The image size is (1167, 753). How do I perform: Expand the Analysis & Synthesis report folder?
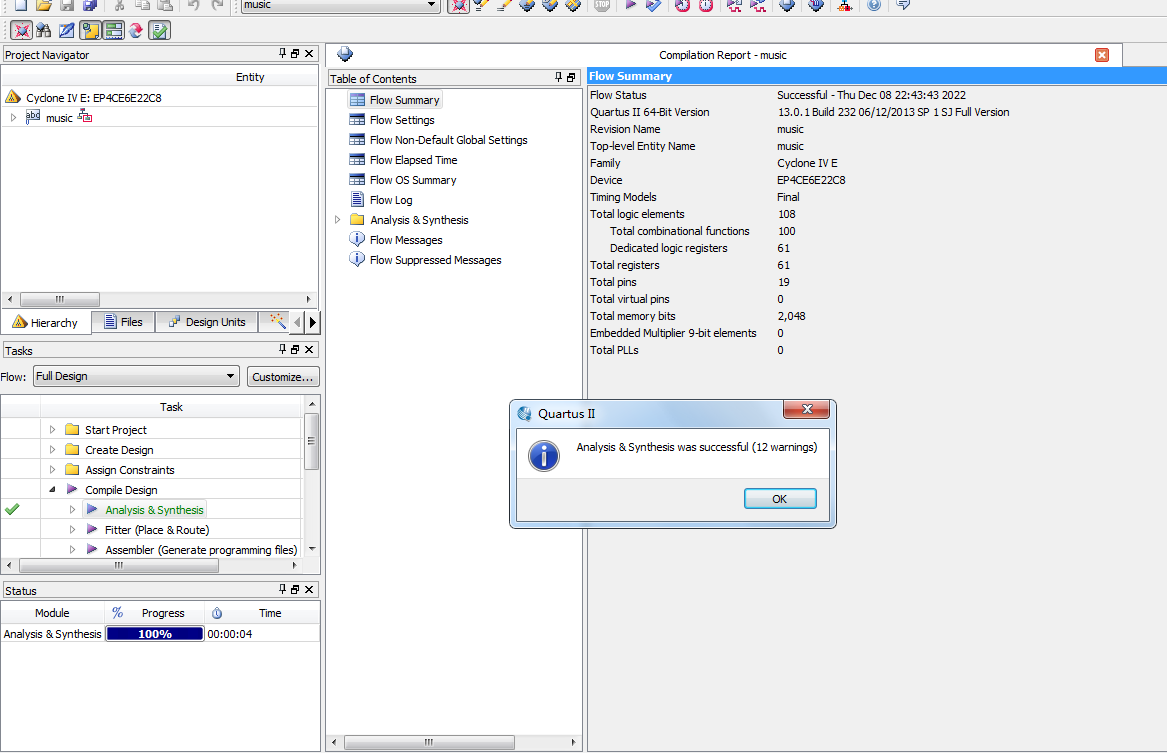[337, 220]
